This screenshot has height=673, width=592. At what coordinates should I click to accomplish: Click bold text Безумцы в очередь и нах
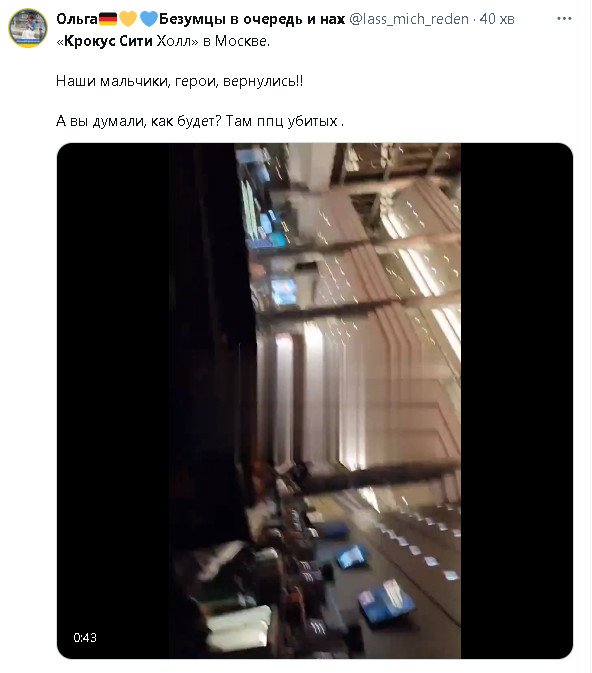pos(252,19)
